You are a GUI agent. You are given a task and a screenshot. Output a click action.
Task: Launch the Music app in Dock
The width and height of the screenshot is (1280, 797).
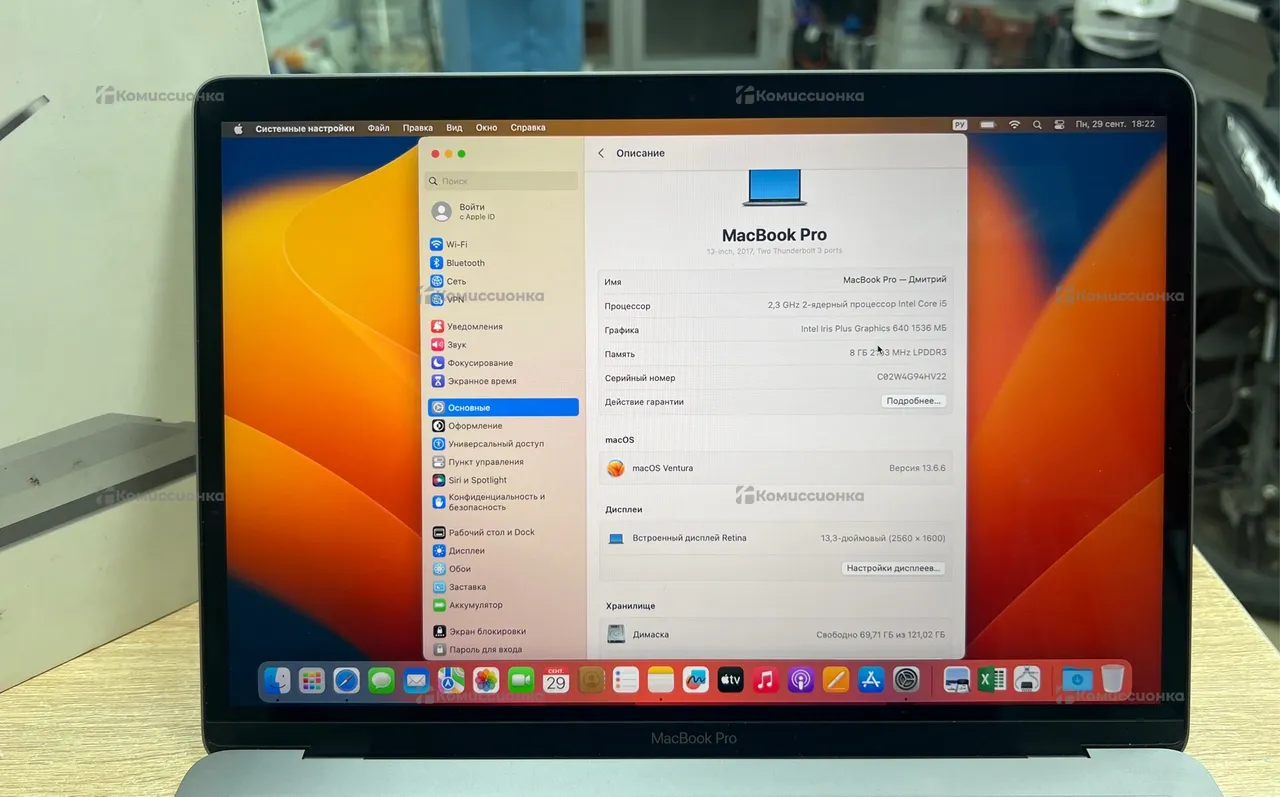766,681
